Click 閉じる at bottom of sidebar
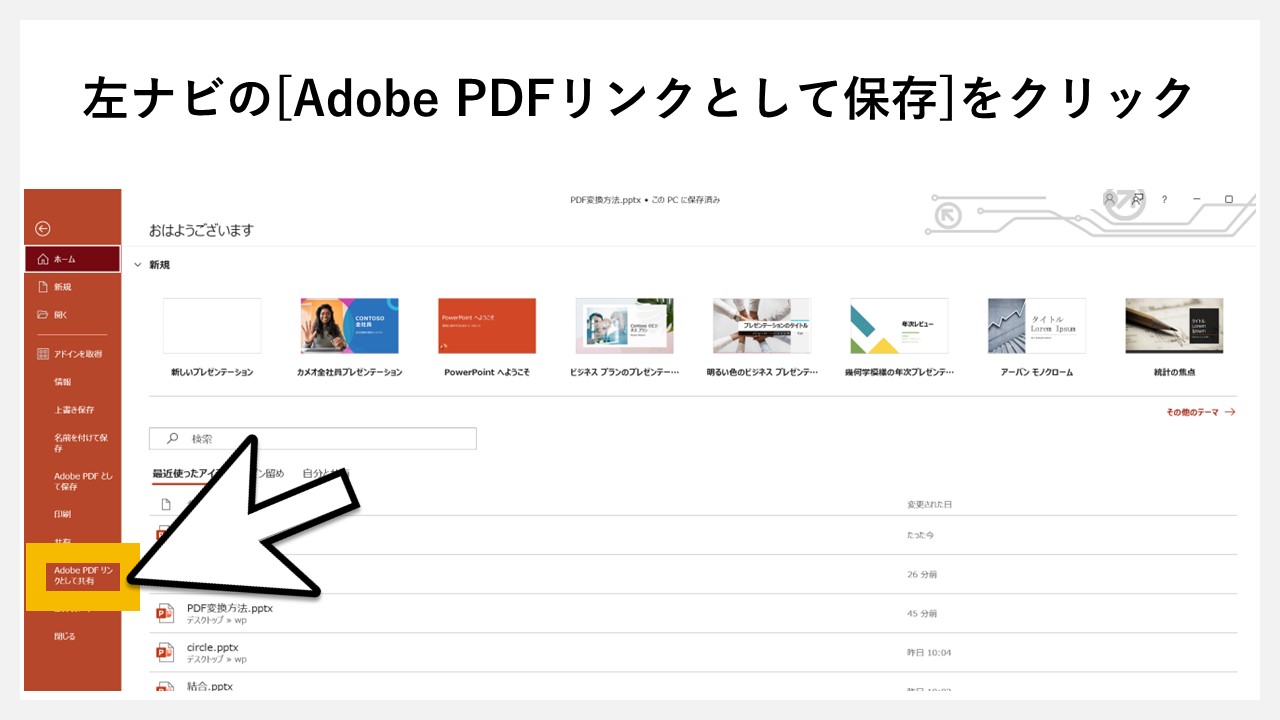This screenshot has height=720, width=1280. click(62, 634)
